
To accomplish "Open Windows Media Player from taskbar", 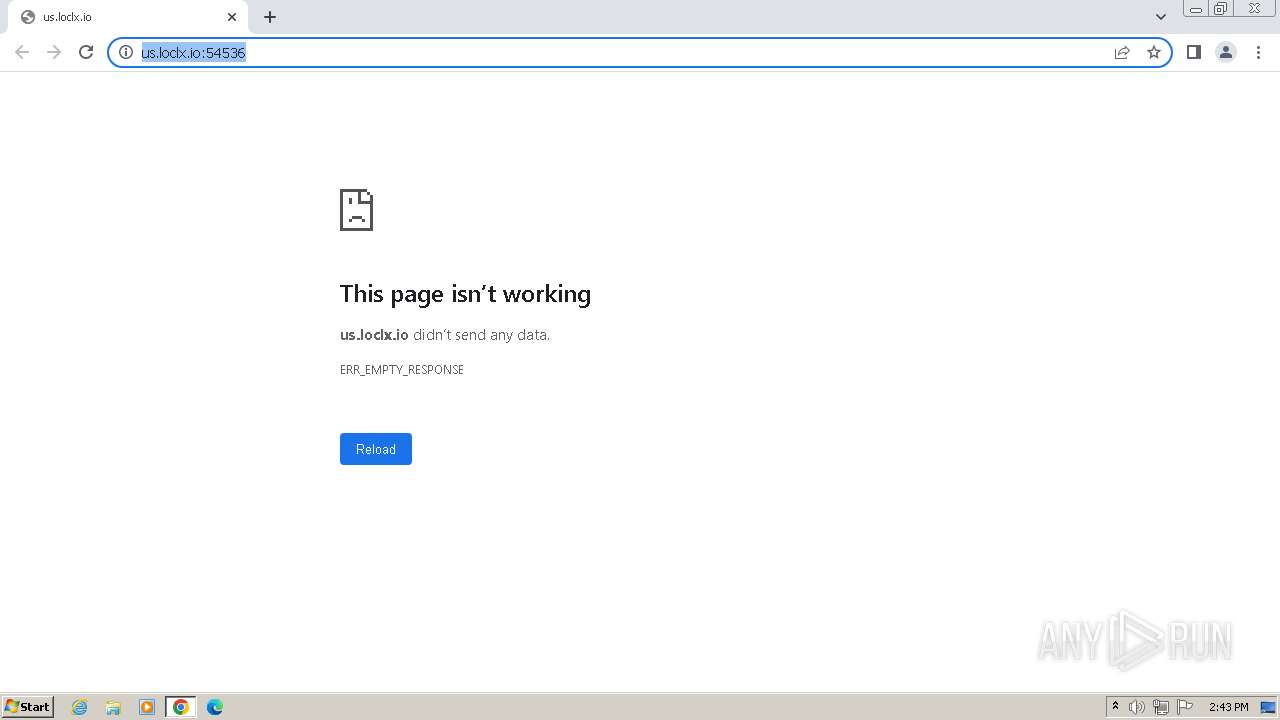I will 147,707.
